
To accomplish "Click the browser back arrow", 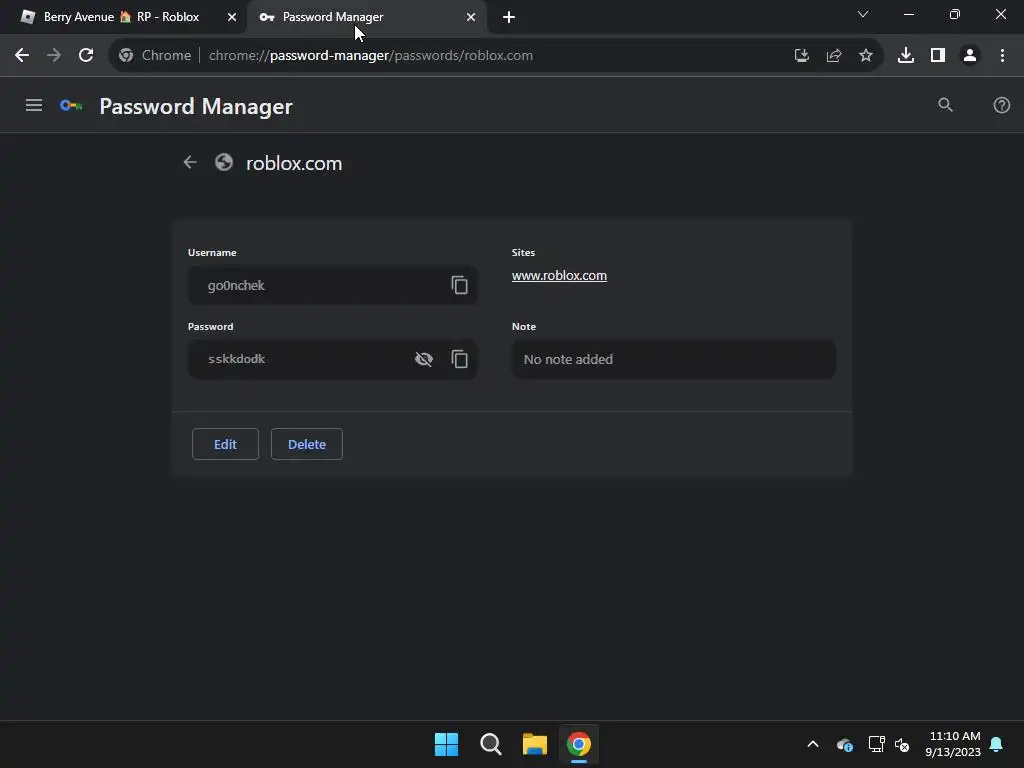I will pos(22,56).
